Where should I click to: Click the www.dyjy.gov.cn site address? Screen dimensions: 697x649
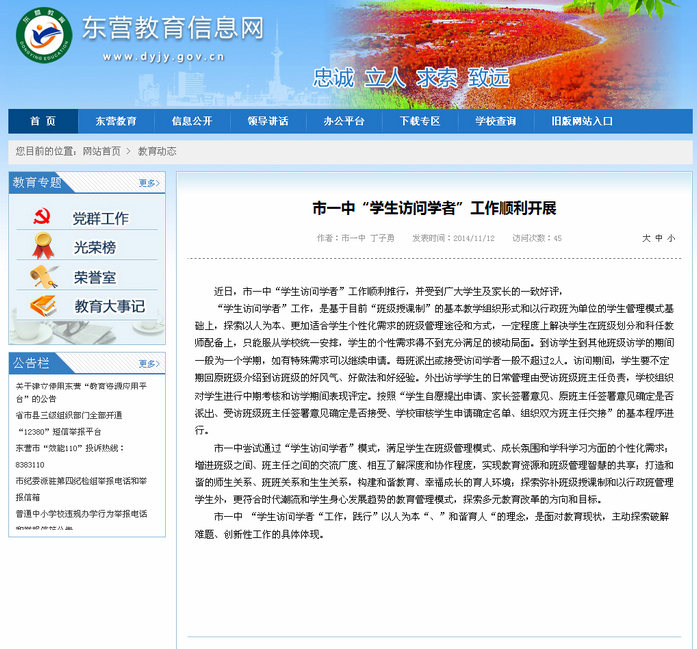[164, 57]
